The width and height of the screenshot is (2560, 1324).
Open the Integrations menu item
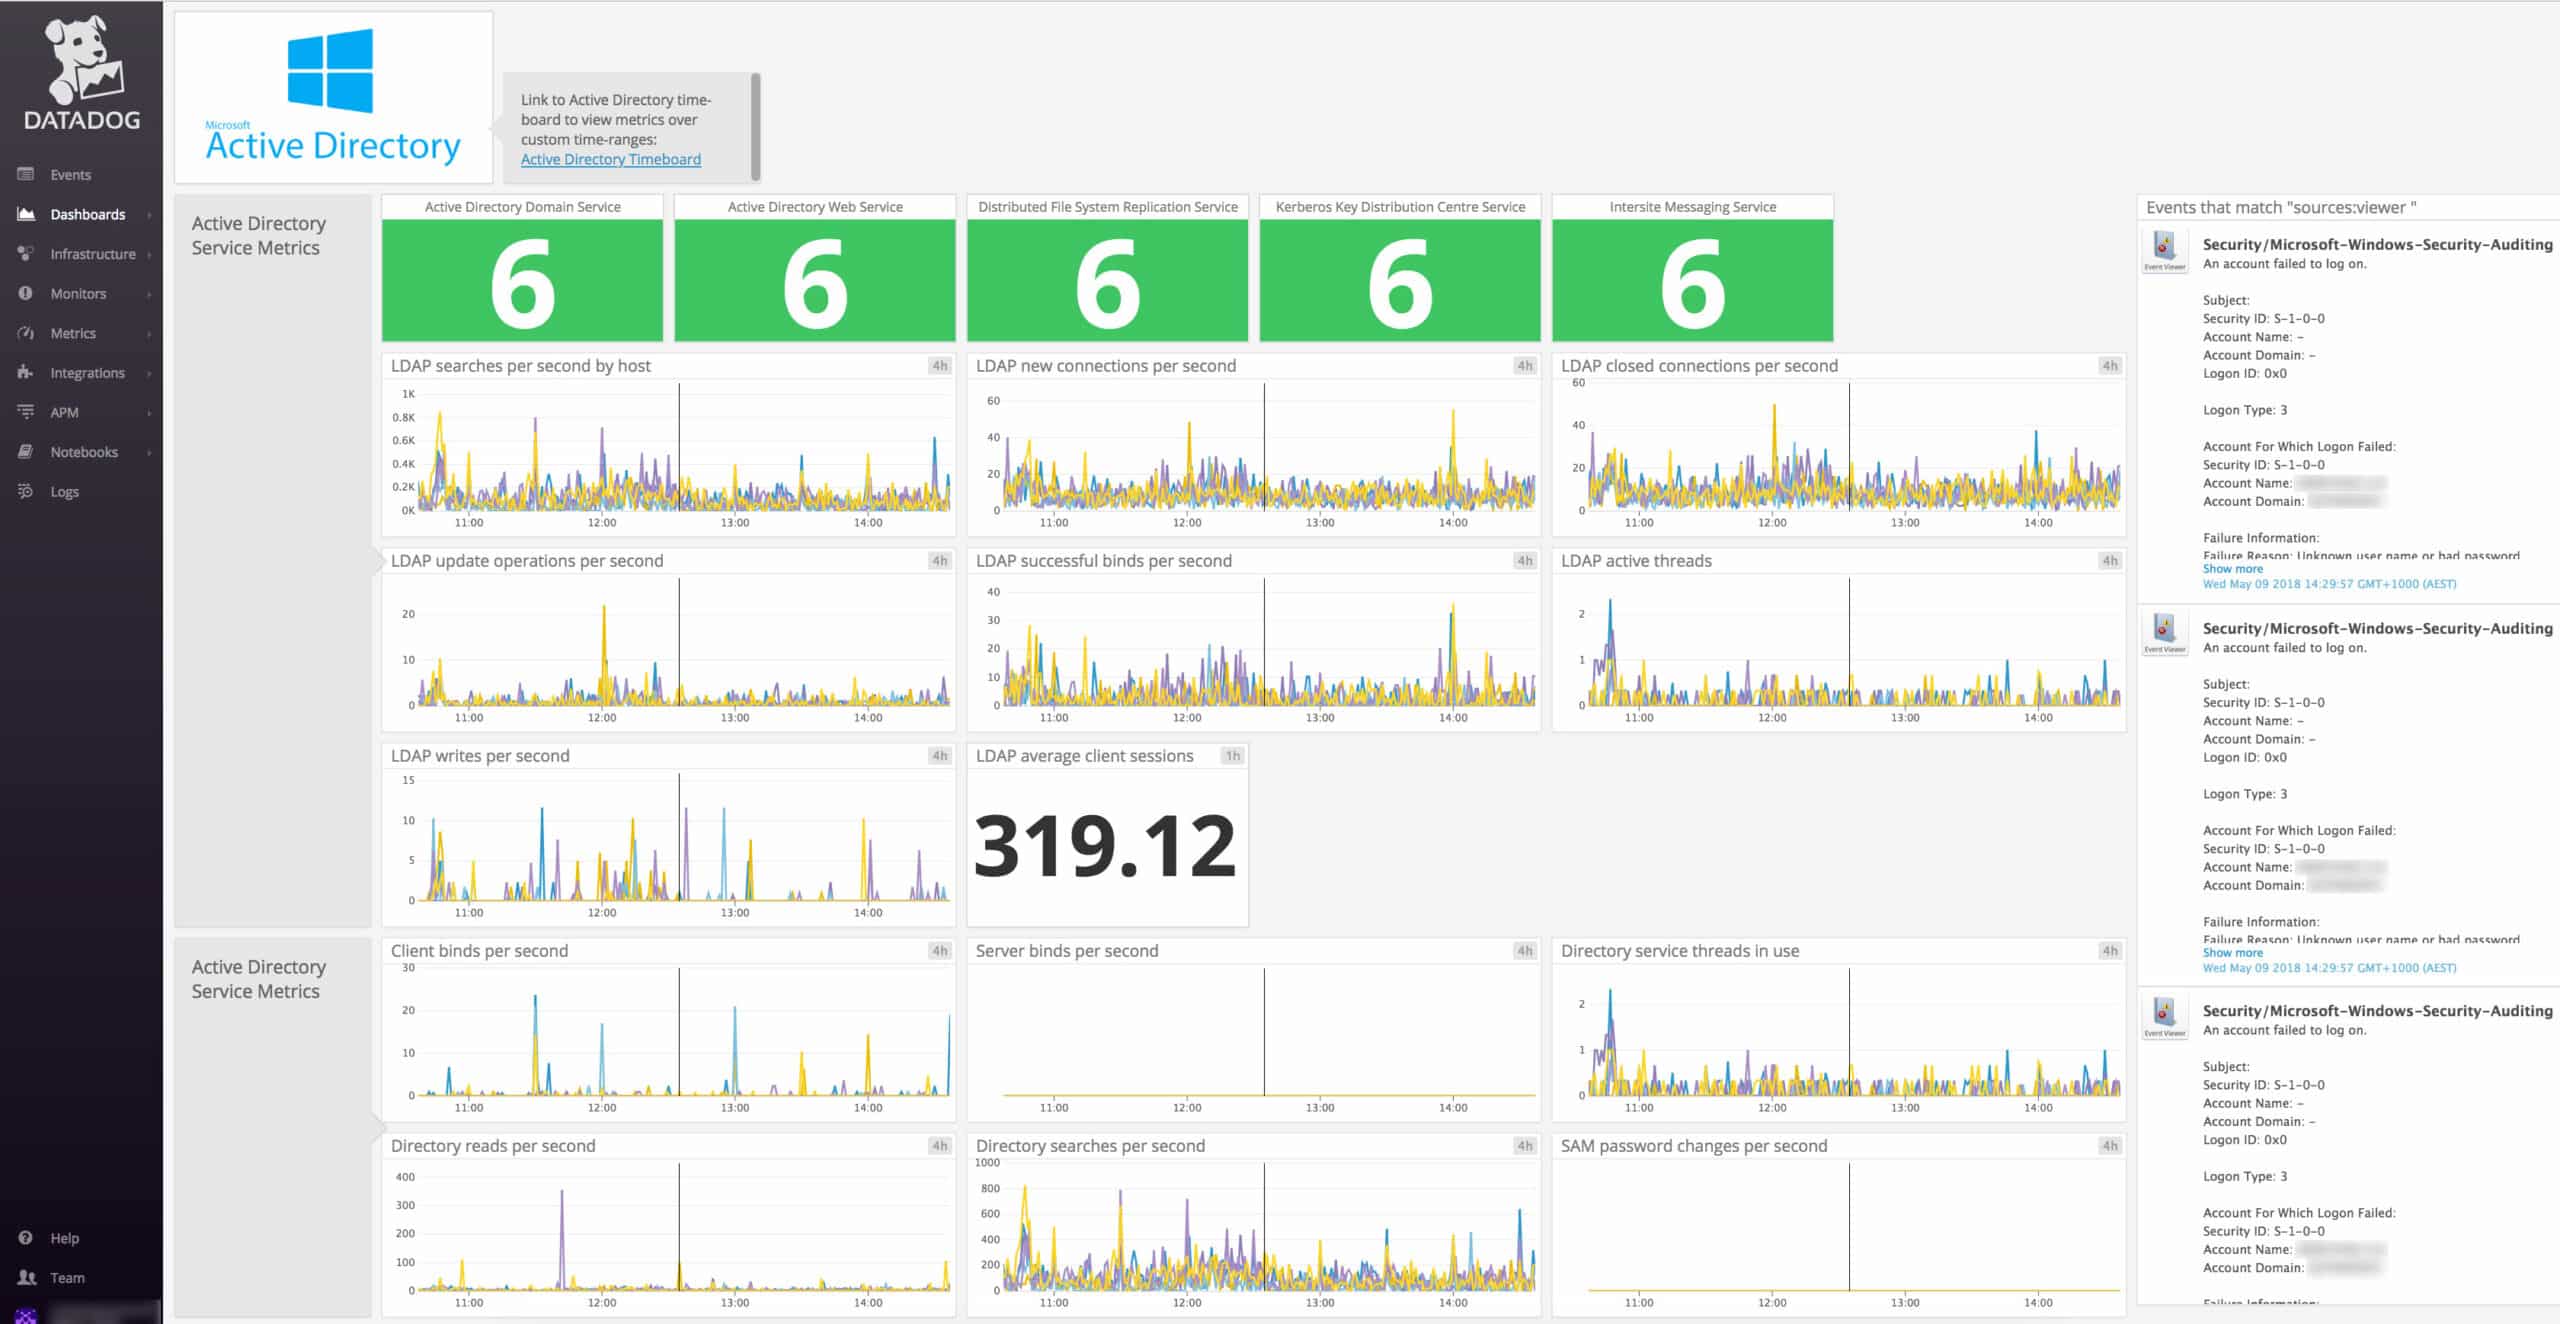coord(88,373)
